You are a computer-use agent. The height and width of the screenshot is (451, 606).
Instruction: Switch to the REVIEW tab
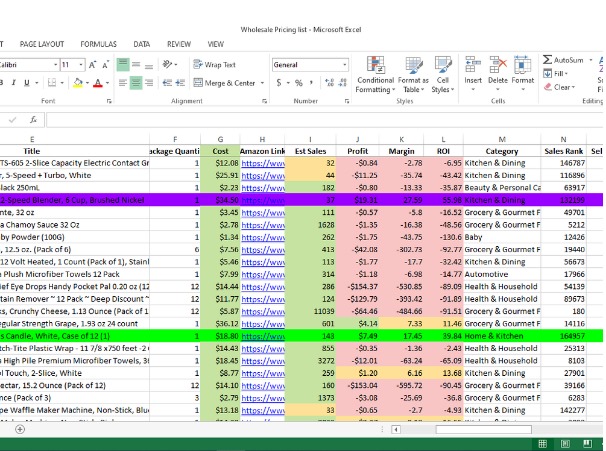pyautogui.click(x=179, y=44)
